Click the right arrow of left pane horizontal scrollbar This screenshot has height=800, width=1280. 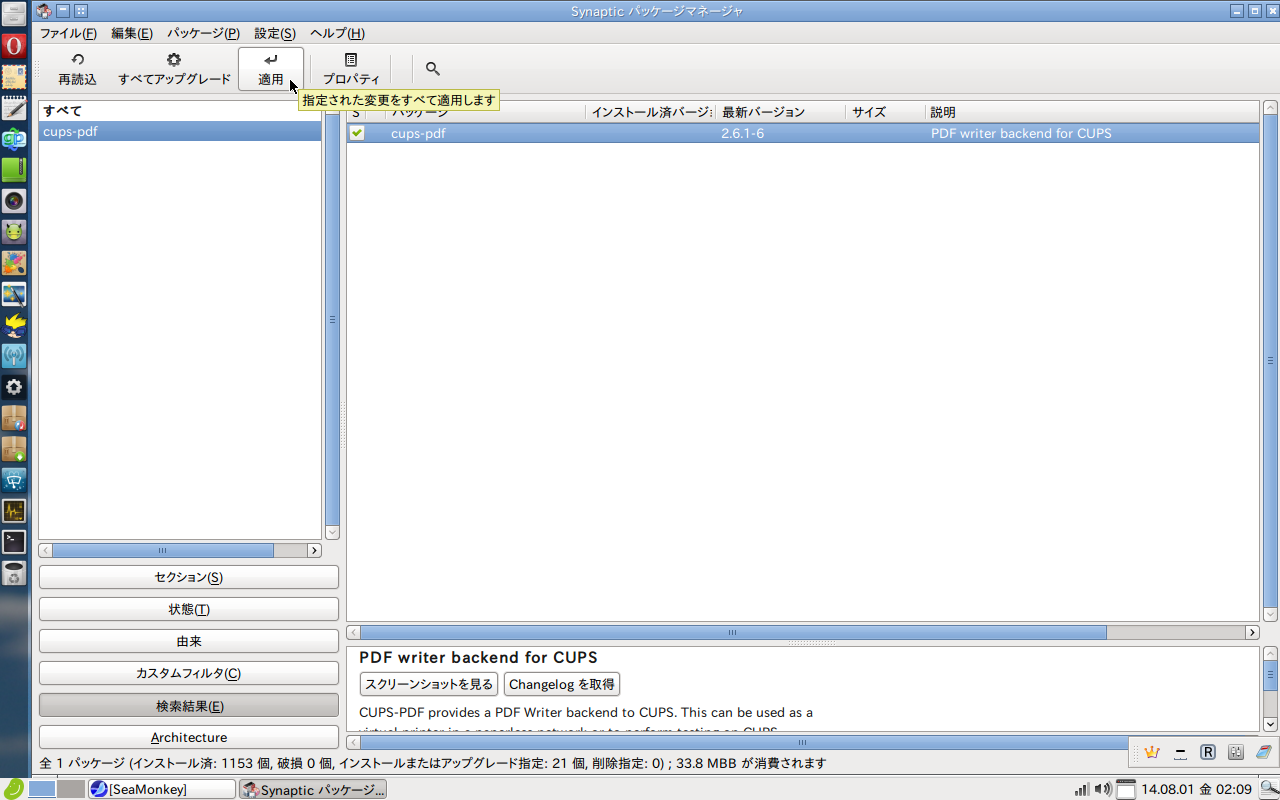point(314,550)
